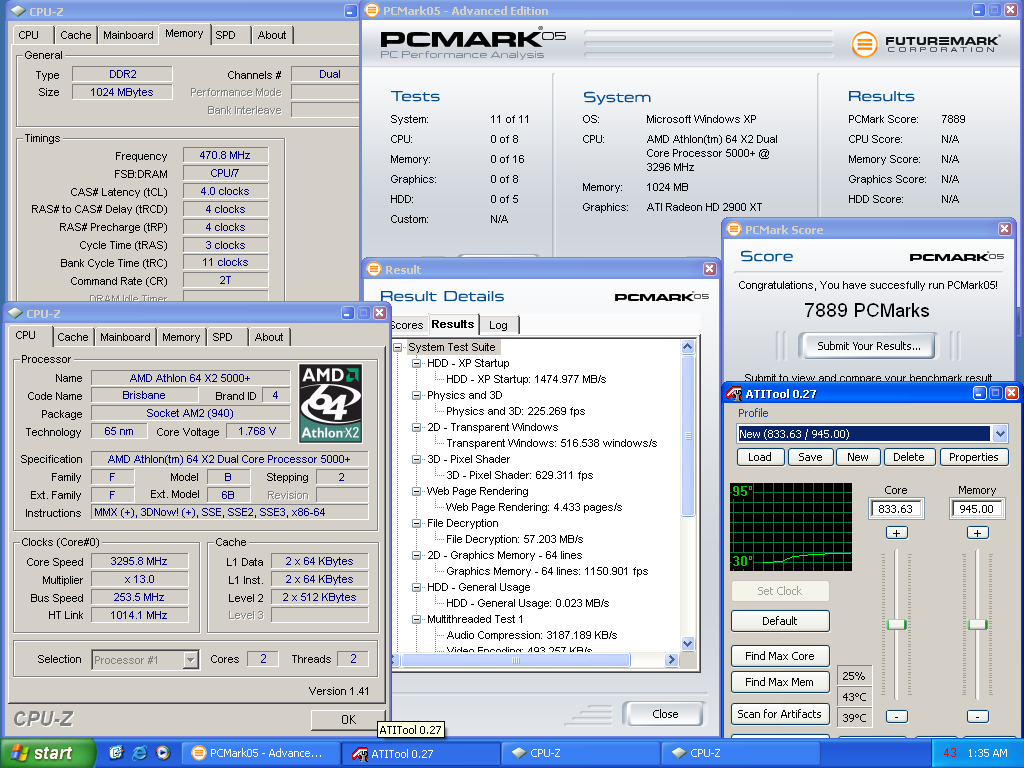1024x768 pixels.
Task: Click ATITool title bar icon
Action: point(734,394)
